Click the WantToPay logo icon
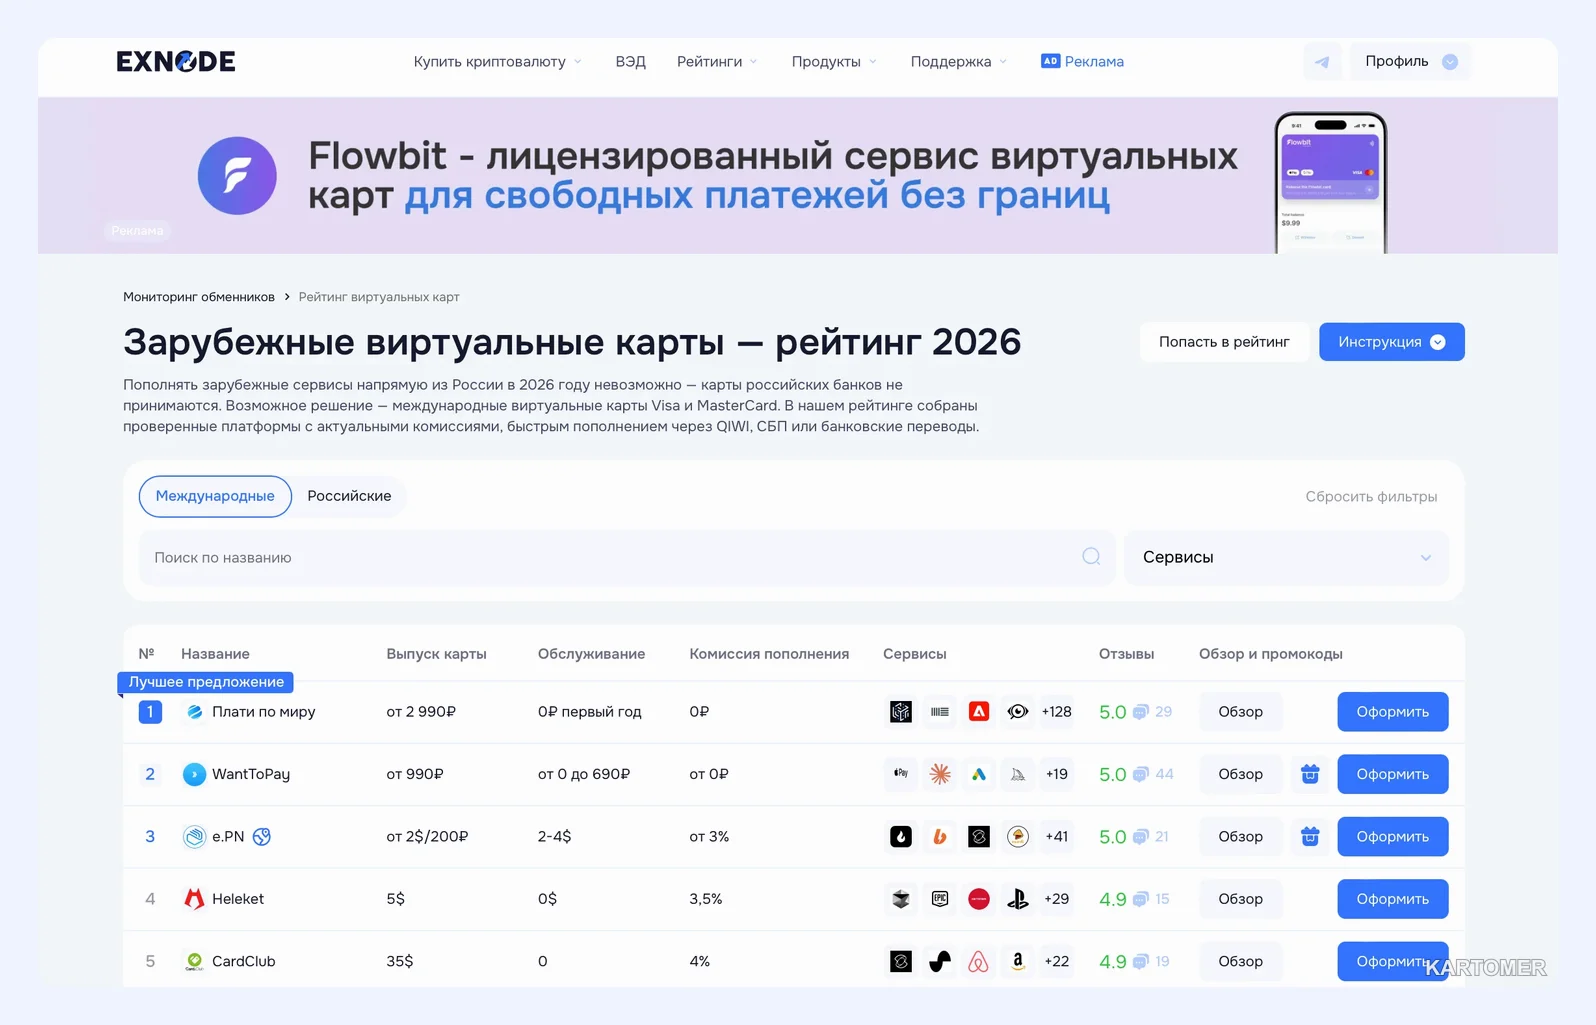This screenshot has width=1596, height=1025. click(x=194, y=774)
